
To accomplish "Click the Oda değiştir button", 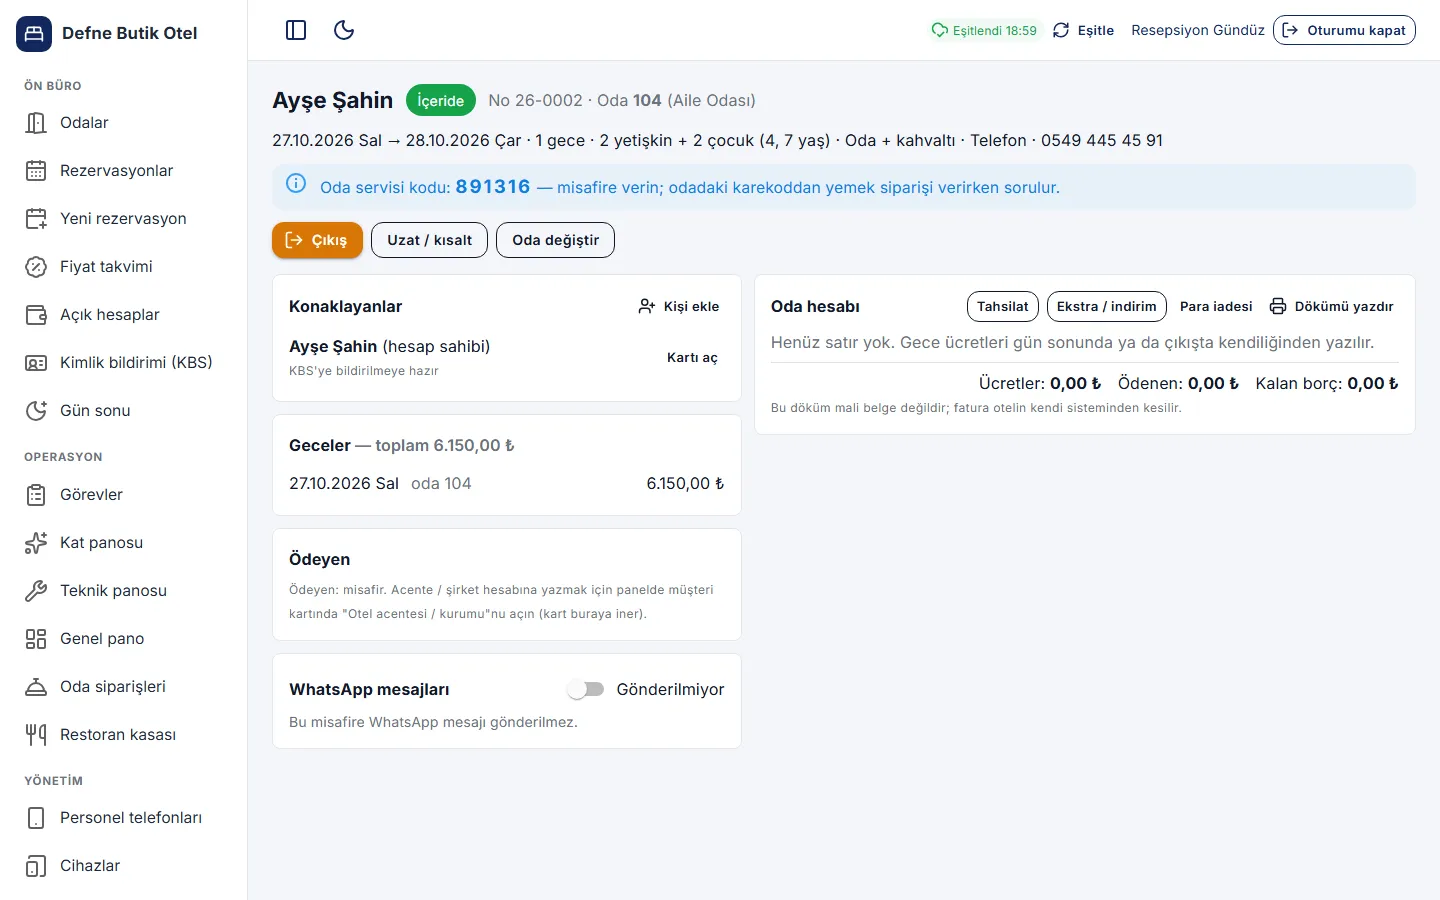I will pos(555,240).
